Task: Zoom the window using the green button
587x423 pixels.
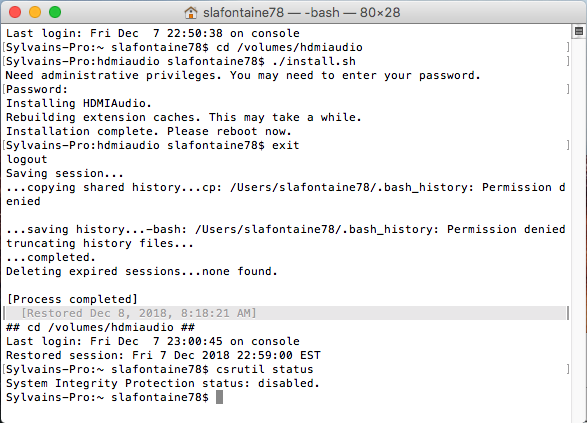Action: coord(55,12)
